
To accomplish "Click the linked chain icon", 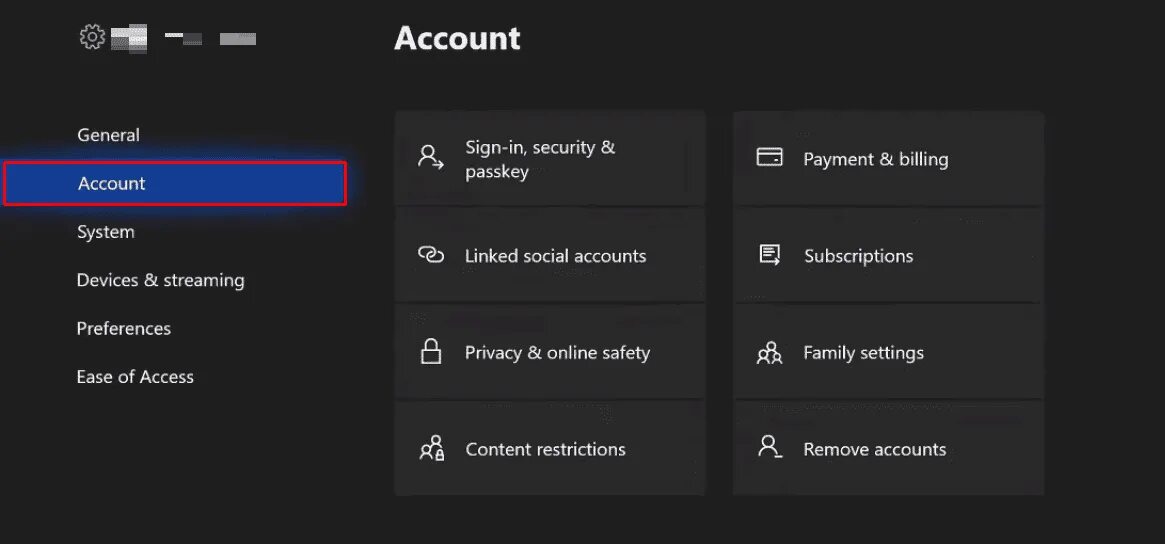I will (x=431, y=255).
